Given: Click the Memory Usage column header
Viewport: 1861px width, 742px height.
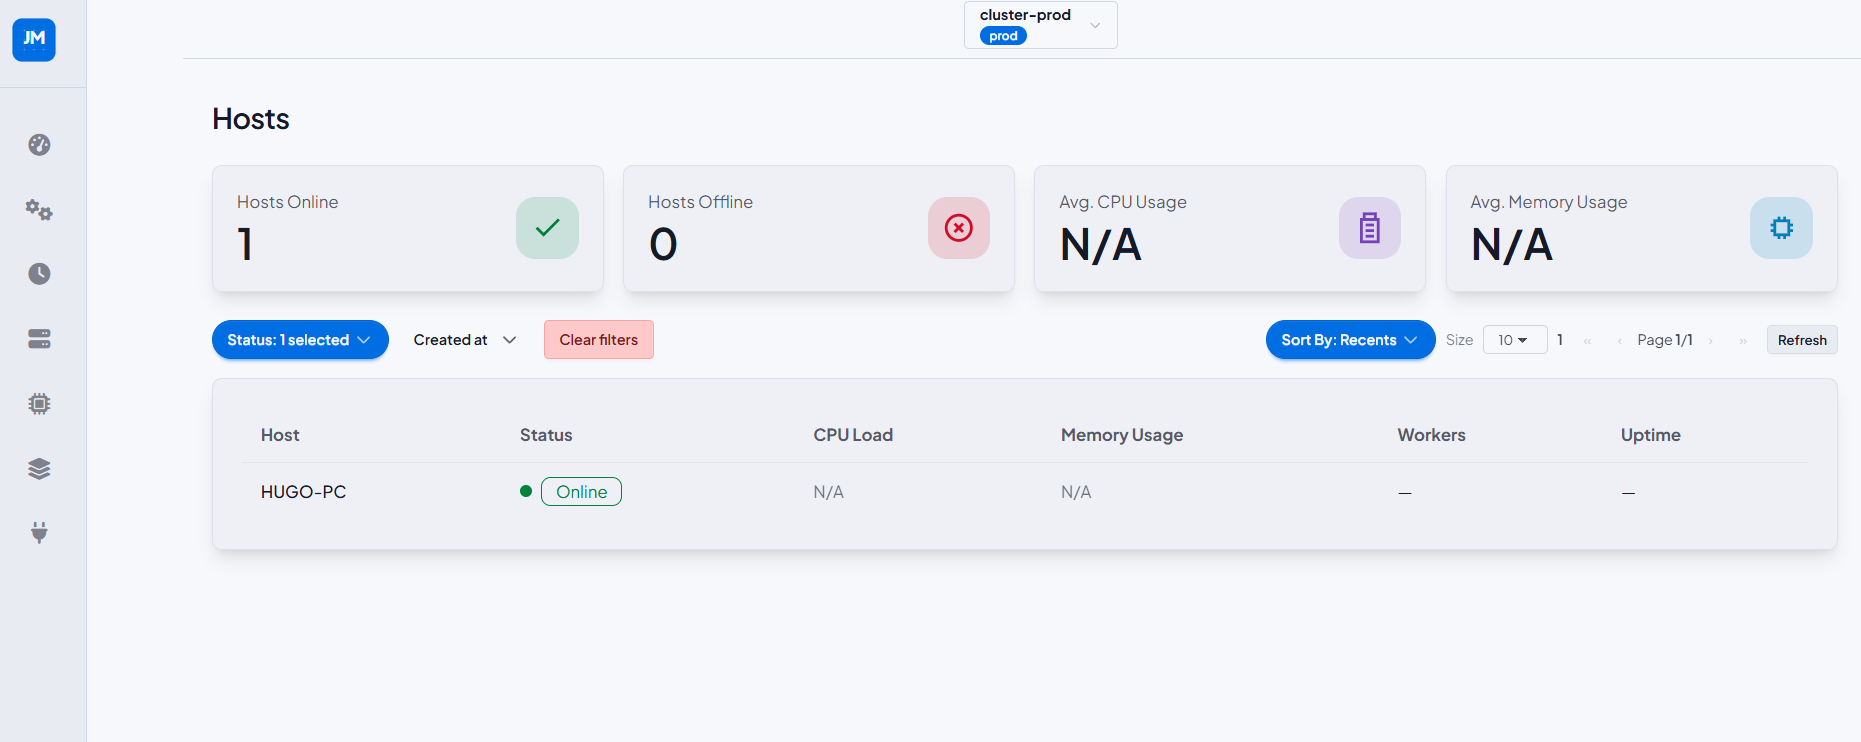Looking at the screenshot, I should [x=1122, y=435].
